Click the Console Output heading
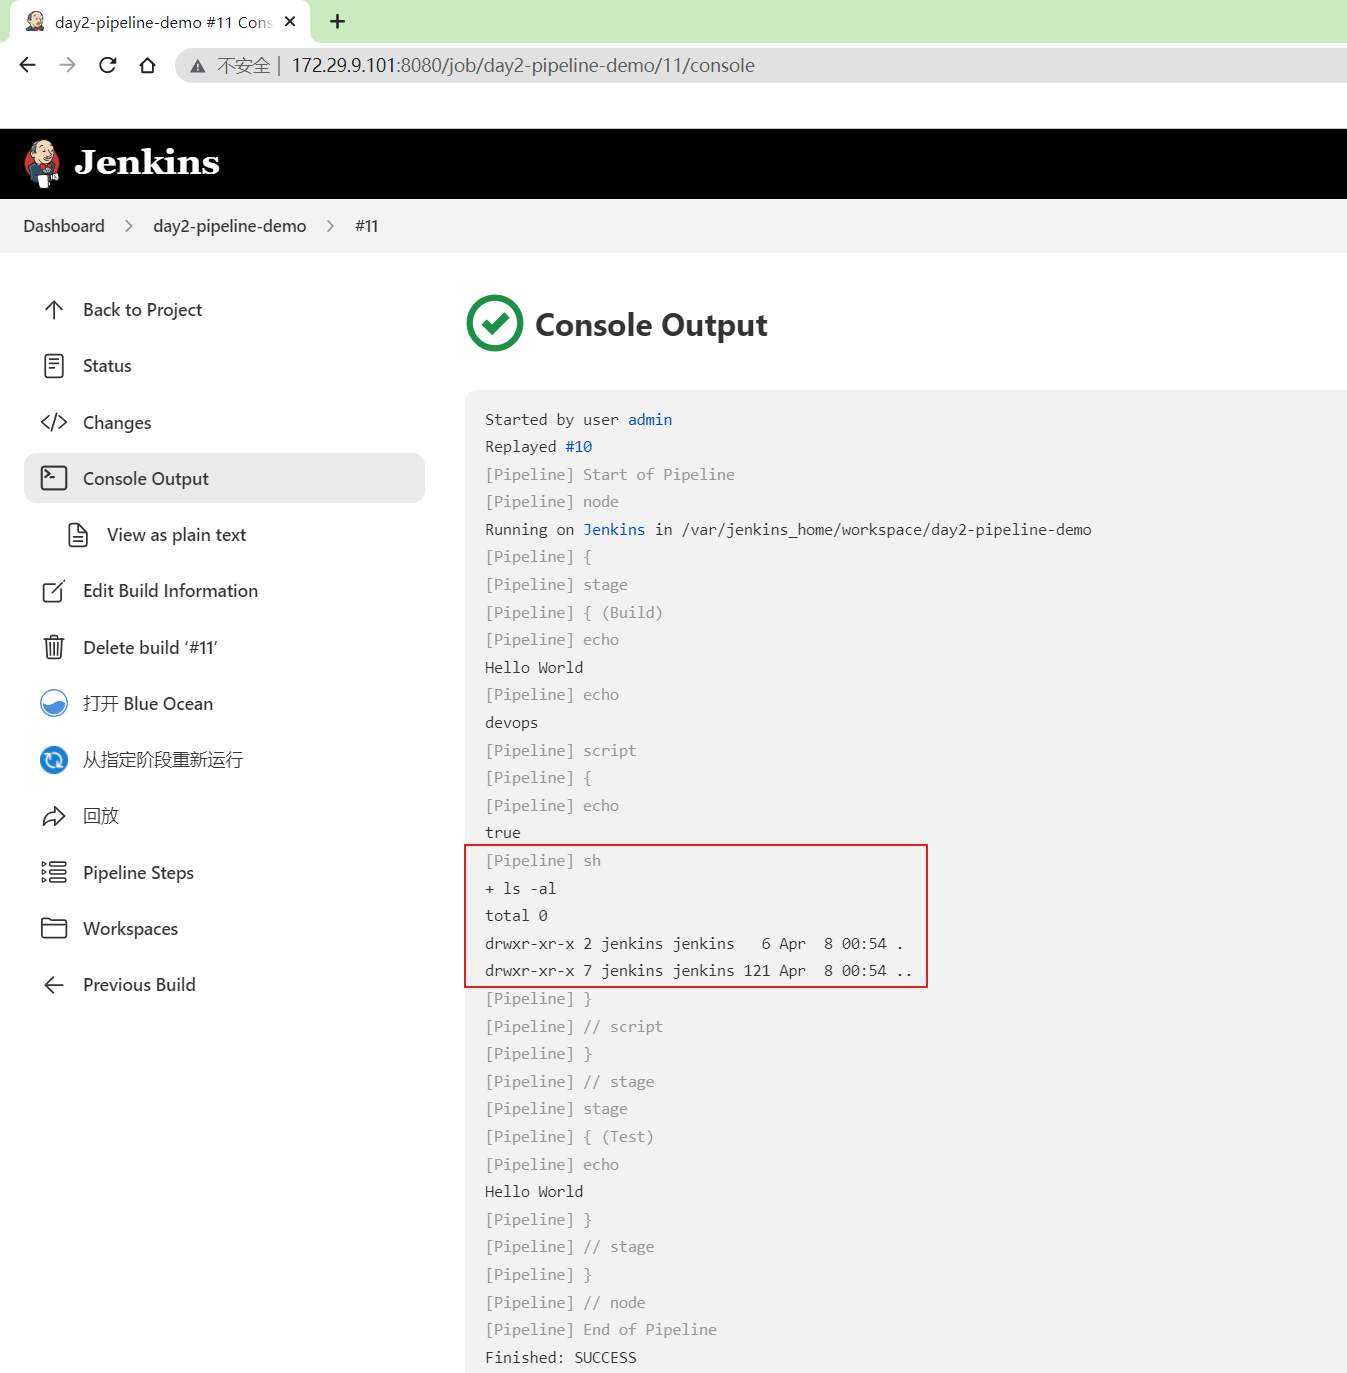 [x=651, y=325]
